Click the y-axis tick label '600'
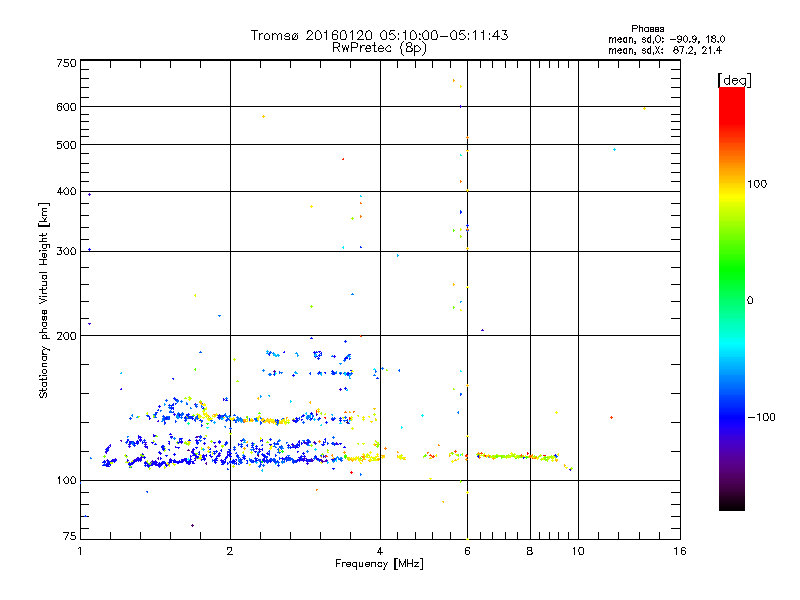Screen dimensions: 800x600 66,107
